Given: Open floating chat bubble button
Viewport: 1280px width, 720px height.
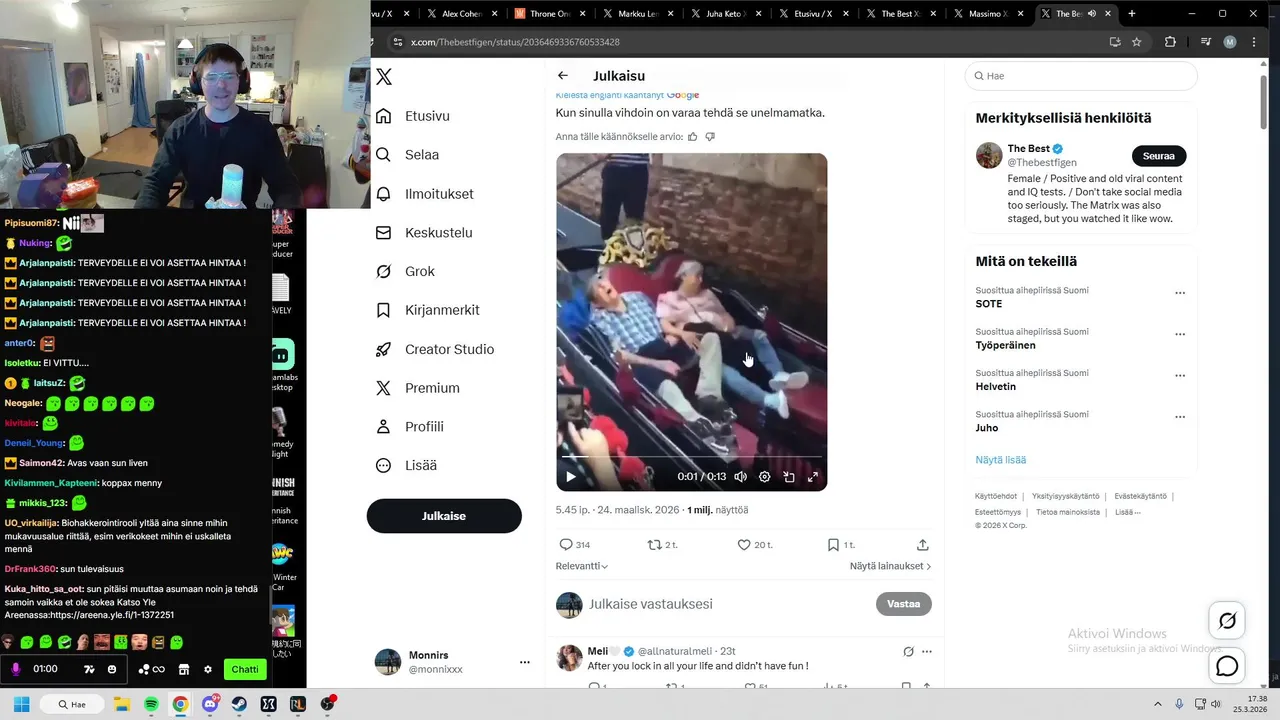Looking at the screenshot, I should pyautogui.click(x=1227, y=666).
